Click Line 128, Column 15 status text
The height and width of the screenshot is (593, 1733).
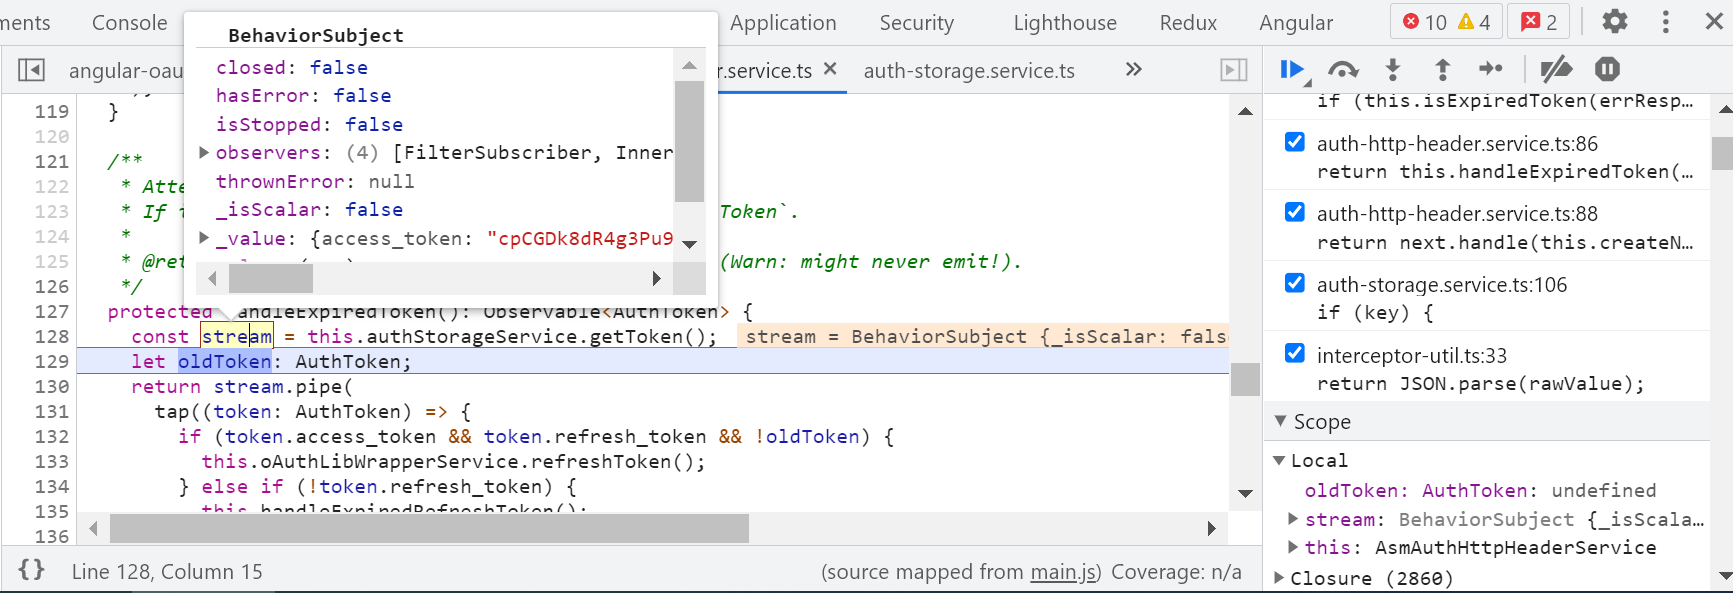pyautogui.click(x=167, y=571)
